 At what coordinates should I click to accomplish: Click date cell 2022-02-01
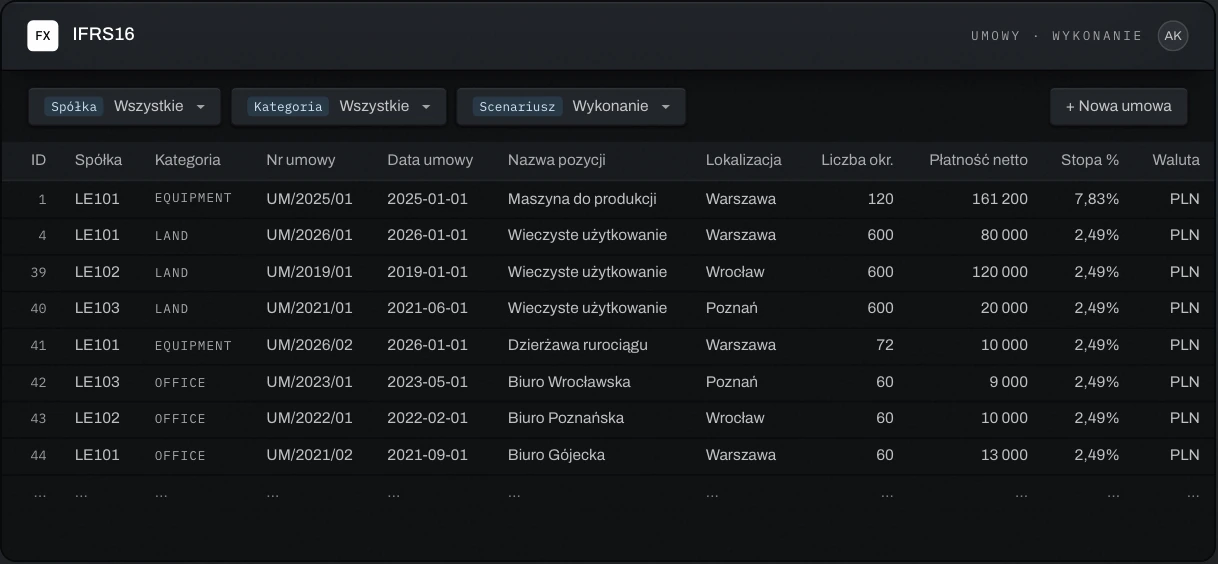(x=427, y=418)
